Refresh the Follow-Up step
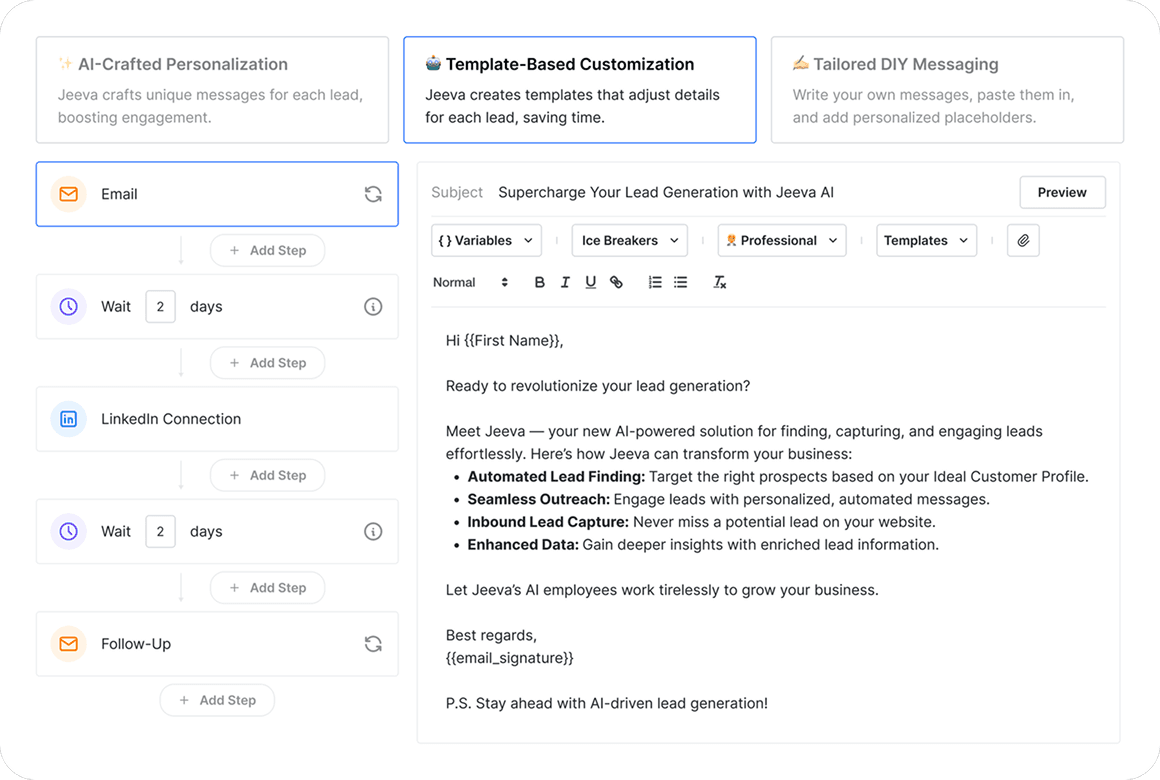 pyautogui.click(x=373, y=644)
